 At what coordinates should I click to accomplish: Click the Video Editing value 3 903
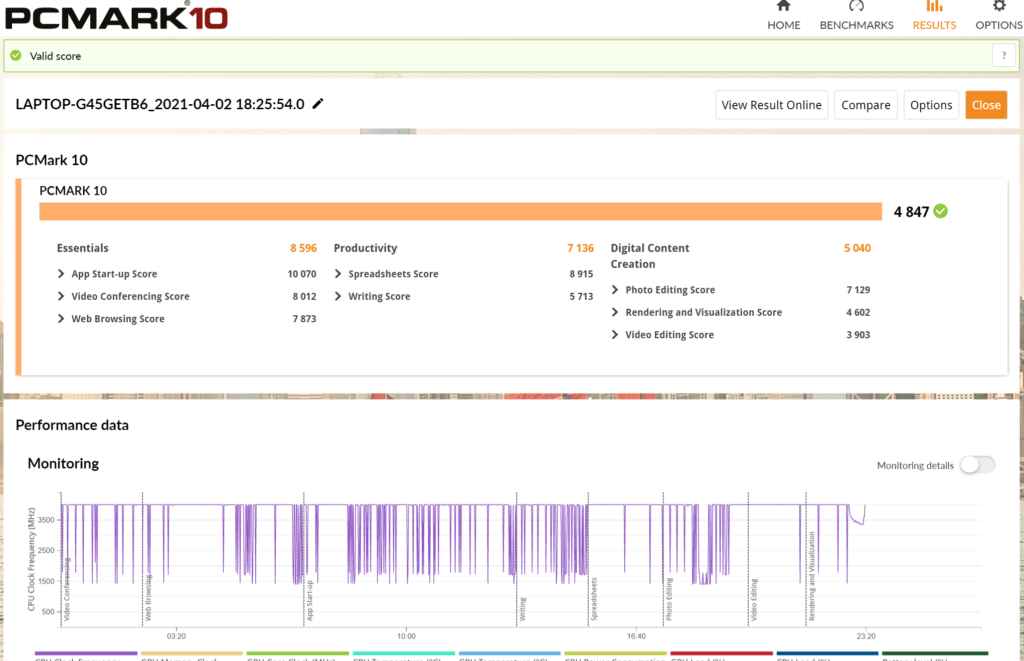[858, 335]
